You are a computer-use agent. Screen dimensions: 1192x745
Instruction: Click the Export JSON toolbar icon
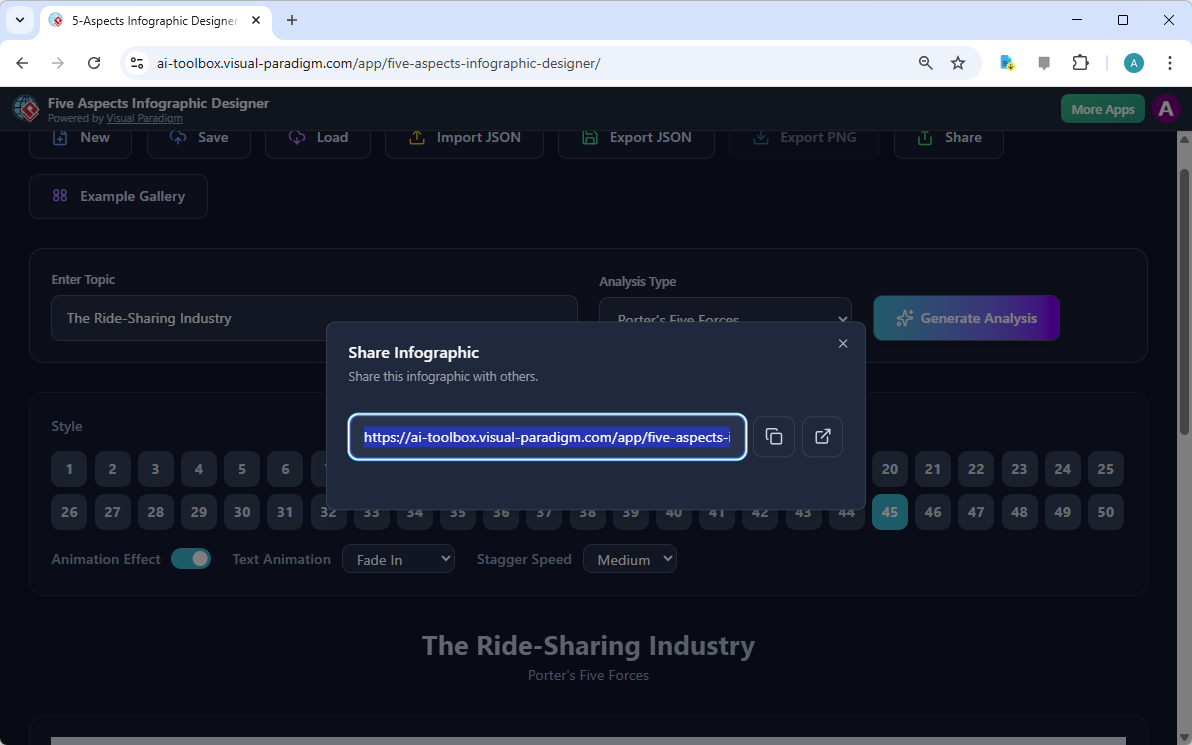636,137
